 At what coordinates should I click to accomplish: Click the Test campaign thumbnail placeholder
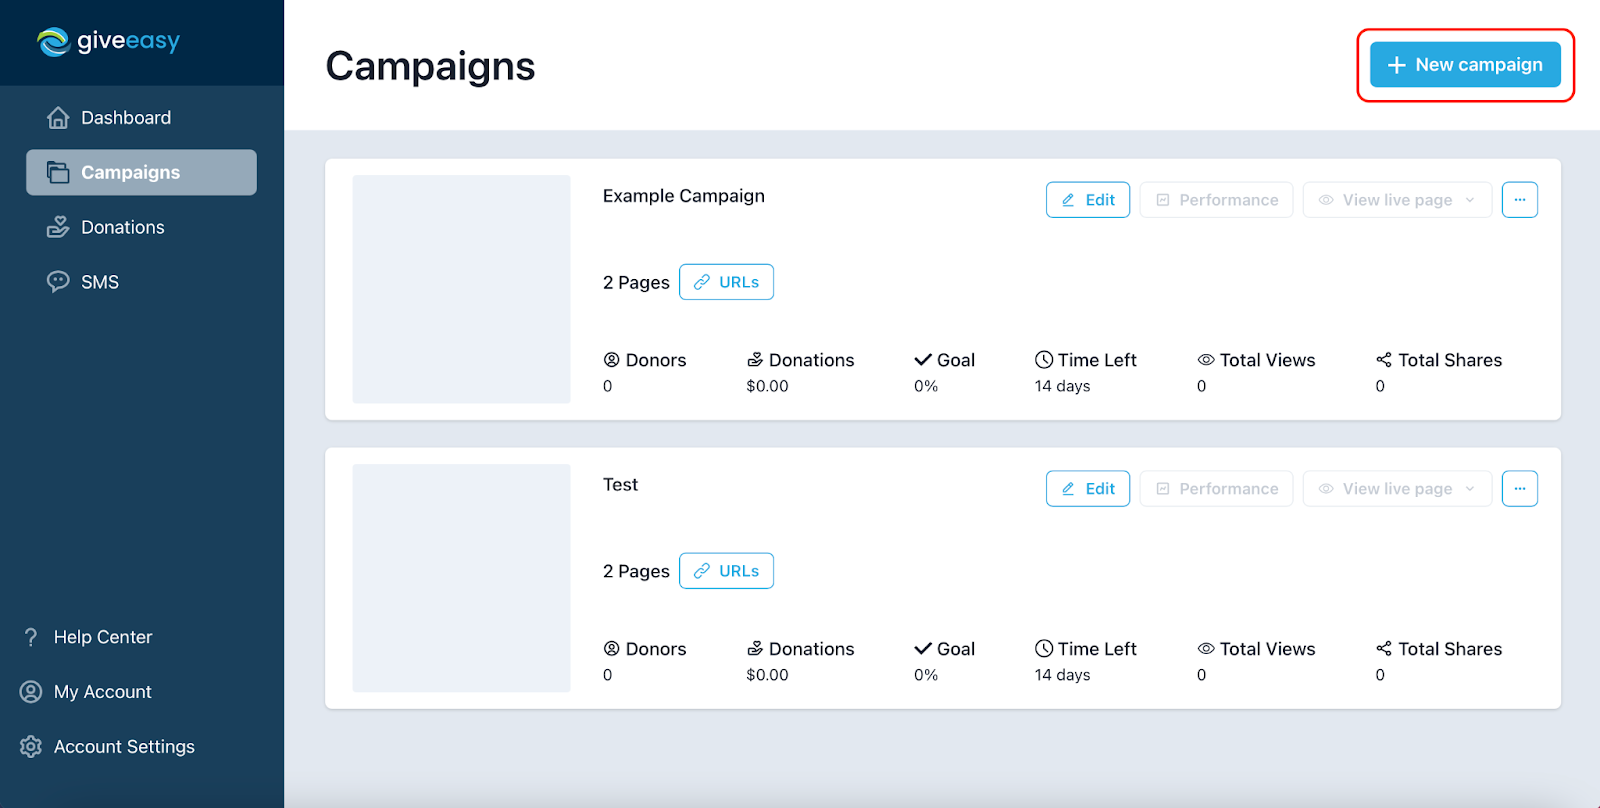tap(461, 578)
